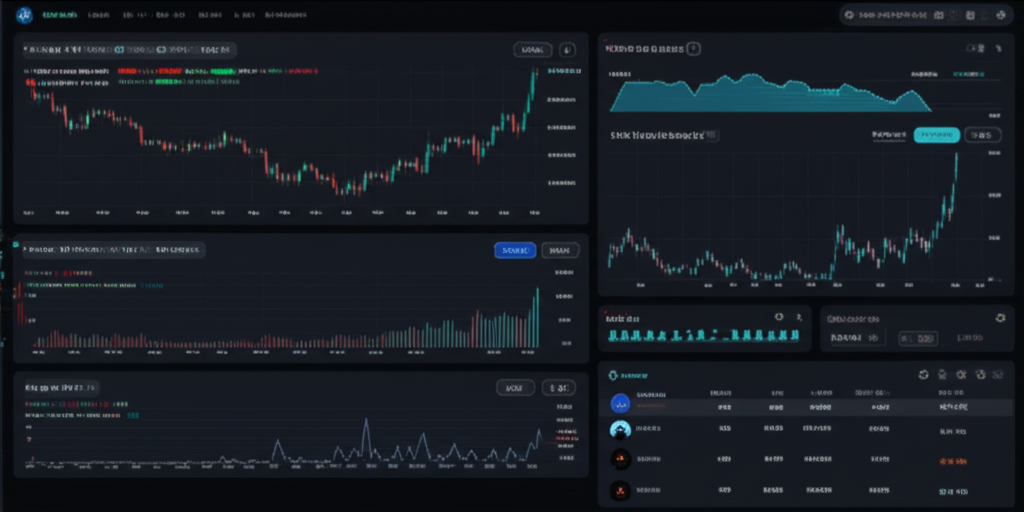
Task: Click the outlined button beside the blue volume panel button
Action: click(560, 250)
